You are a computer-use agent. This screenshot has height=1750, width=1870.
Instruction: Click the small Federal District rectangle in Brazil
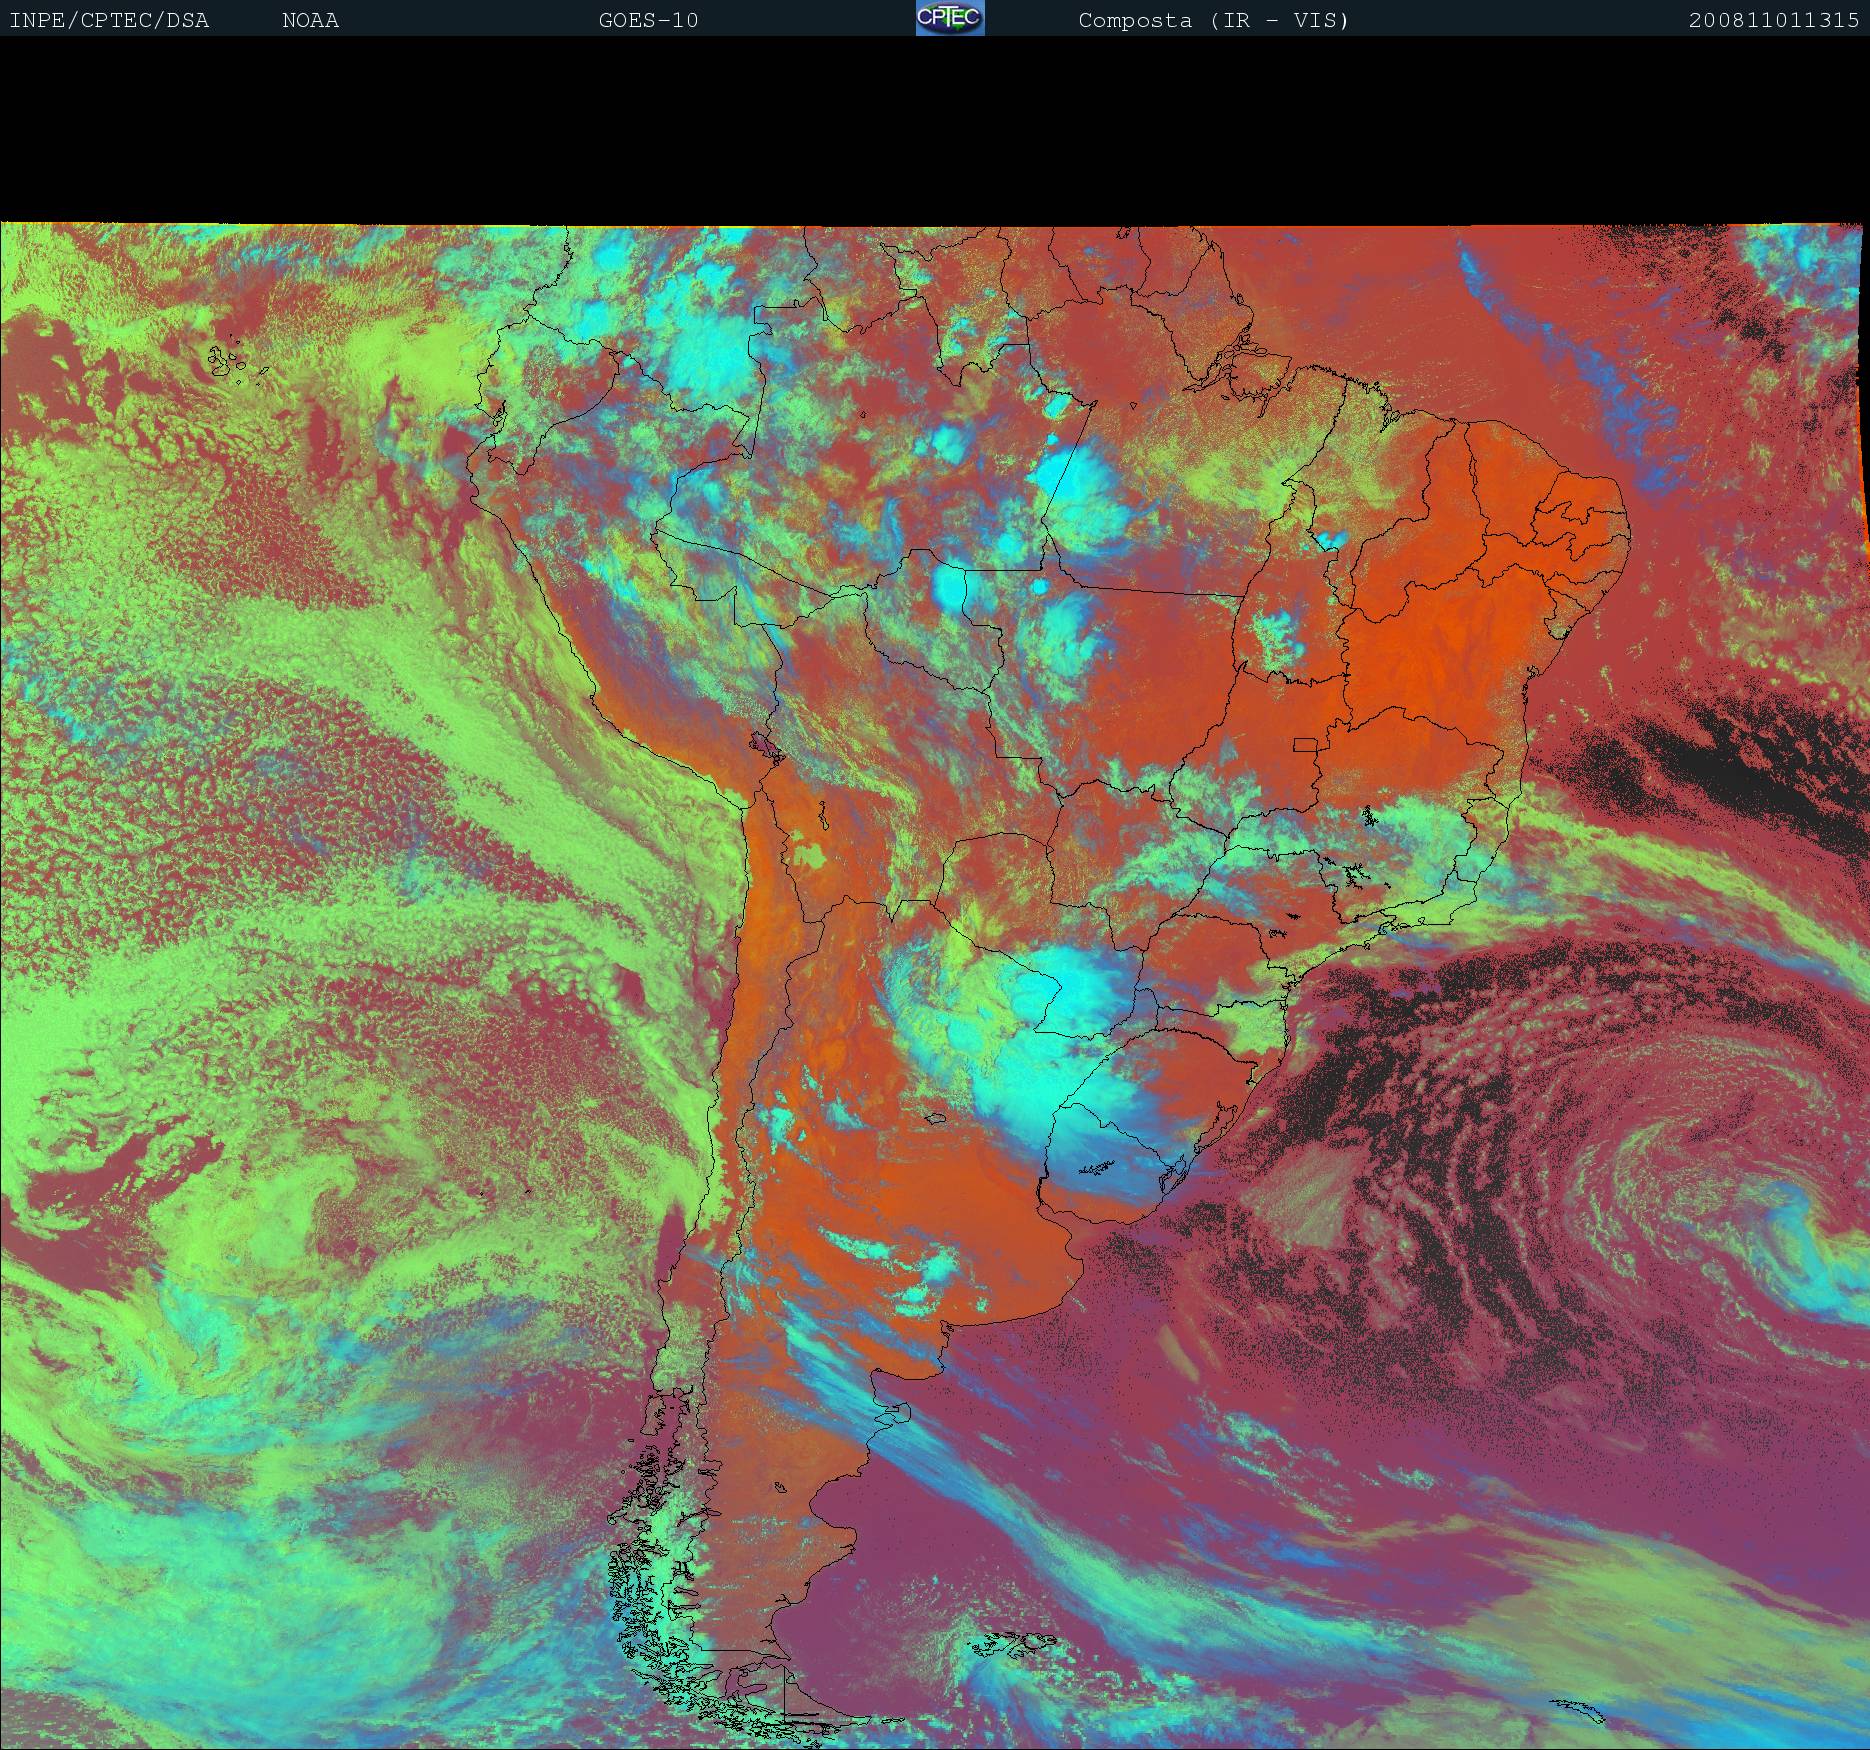click(x=1306, y=744)
